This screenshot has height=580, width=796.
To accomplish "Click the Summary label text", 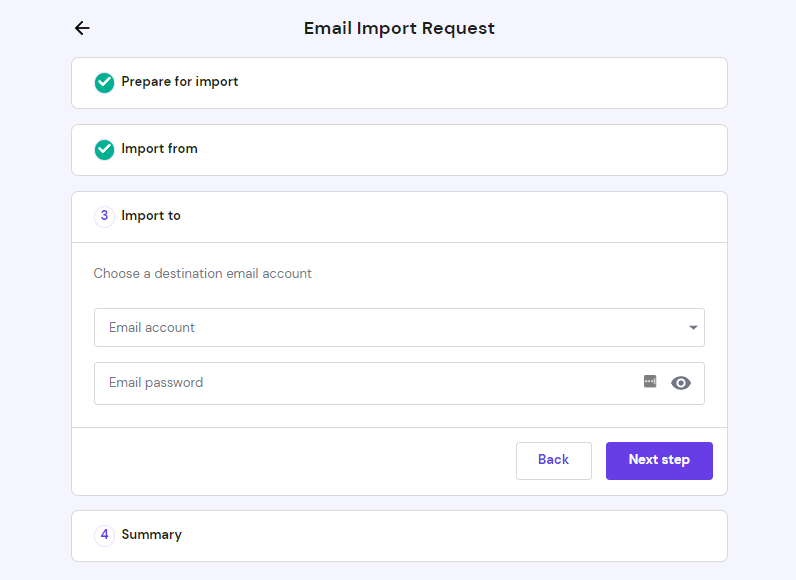I will tap(151, 535).
